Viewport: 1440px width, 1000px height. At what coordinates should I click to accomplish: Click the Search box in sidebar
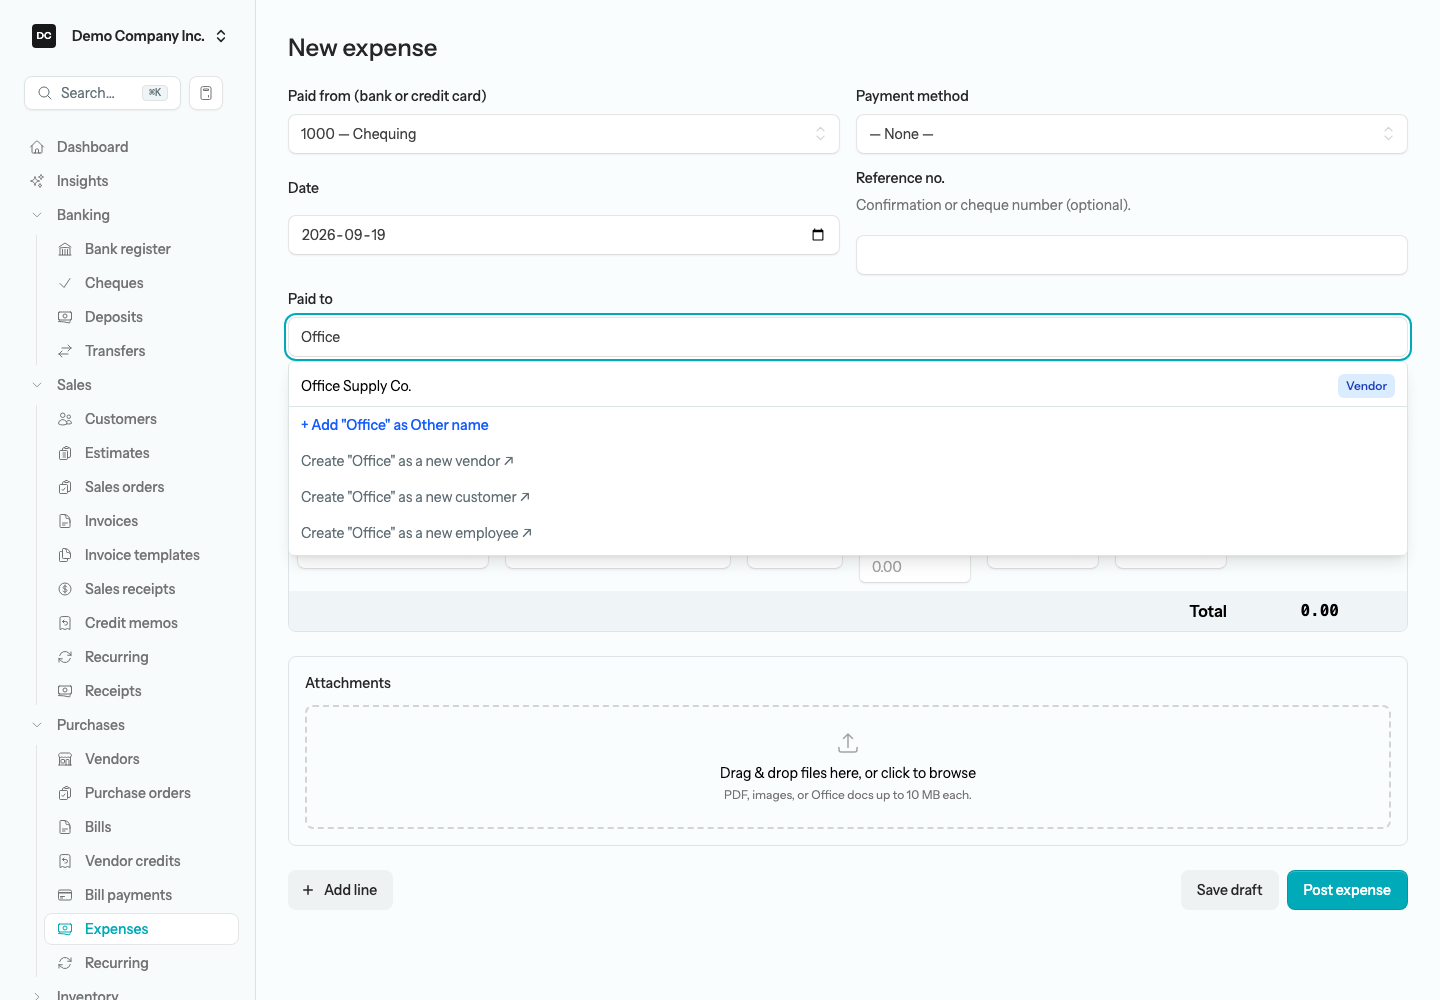point(102,93)
